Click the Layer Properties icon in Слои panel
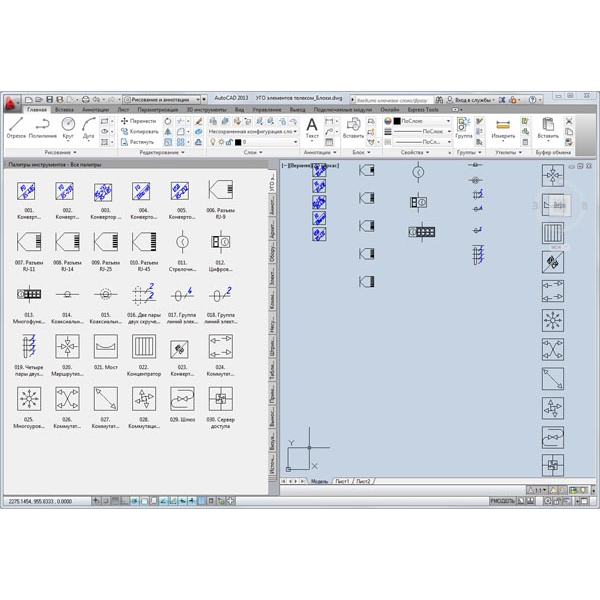600x600 pixels. click(x=213, y=121)
